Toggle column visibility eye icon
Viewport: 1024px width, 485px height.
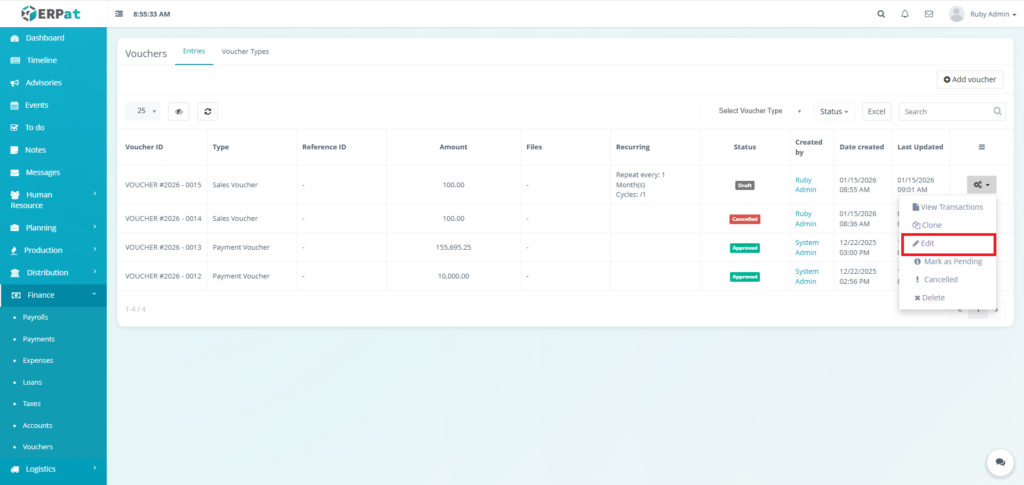[179, 112]
